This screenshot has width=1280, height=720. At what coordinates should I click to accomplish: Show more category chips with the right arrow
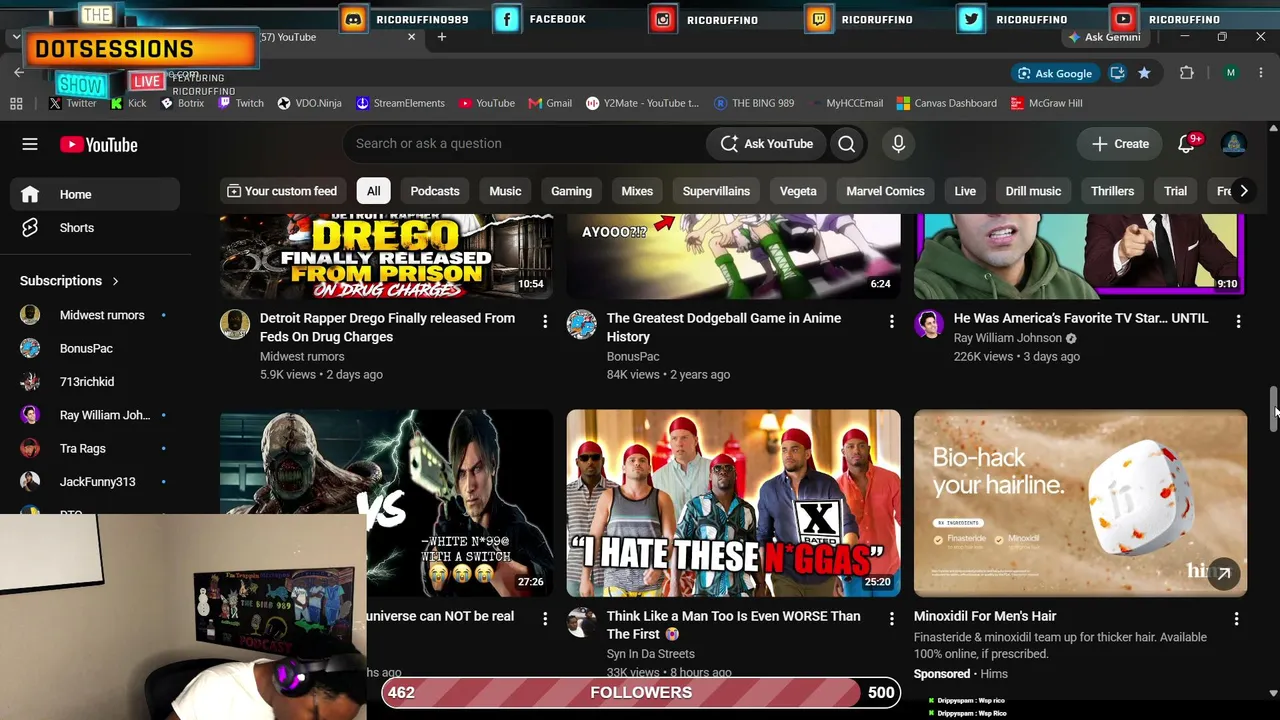[1243, 191]
